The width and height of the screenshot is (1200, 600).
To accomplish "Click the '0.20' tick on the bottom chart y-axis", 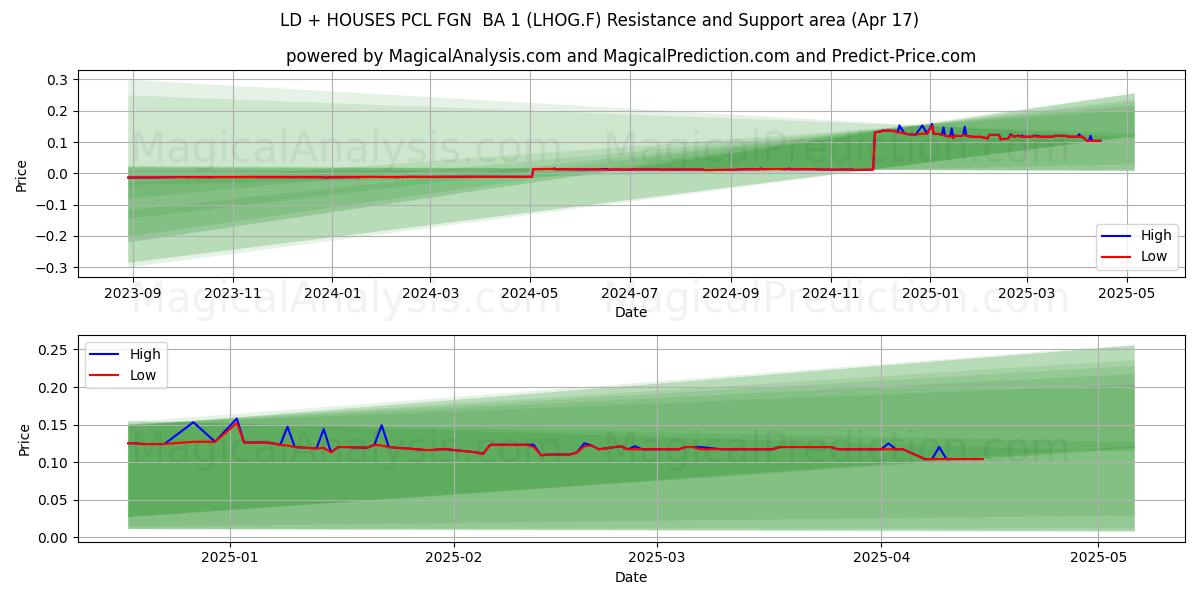I will [54, 388].
